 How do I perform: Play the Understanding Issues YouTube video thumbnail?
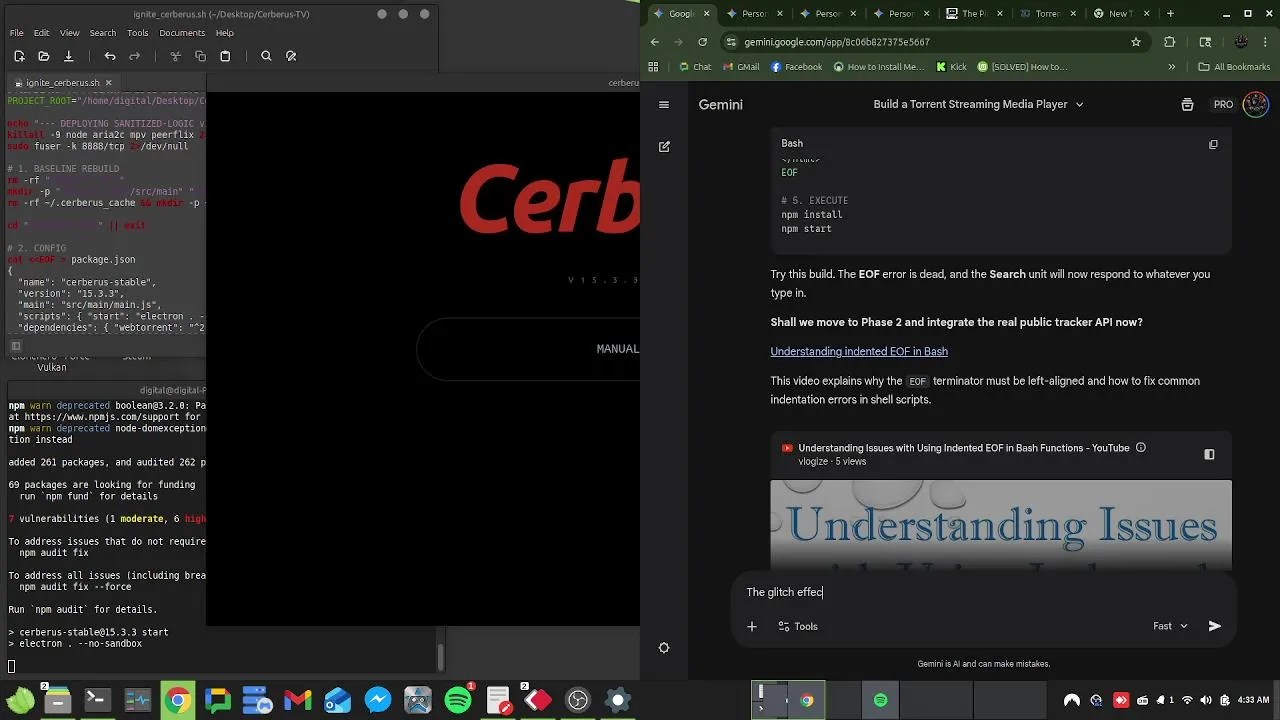click(x=1001, y=525)
